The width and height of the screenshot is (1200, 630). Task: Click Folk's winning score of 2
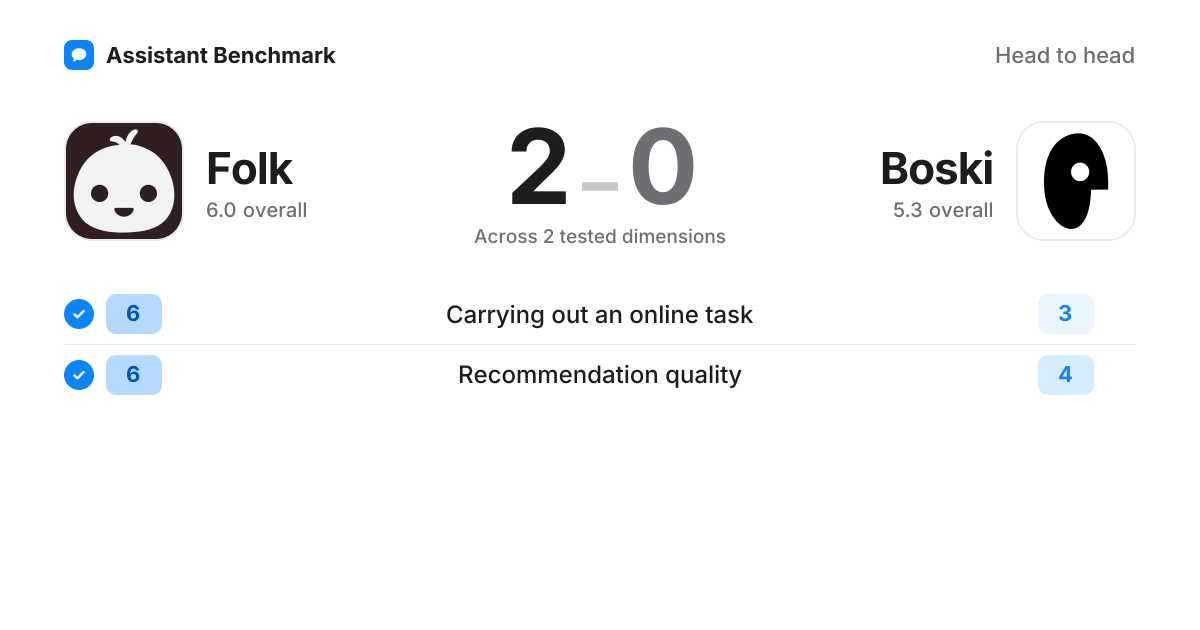(x=539, y=167)
